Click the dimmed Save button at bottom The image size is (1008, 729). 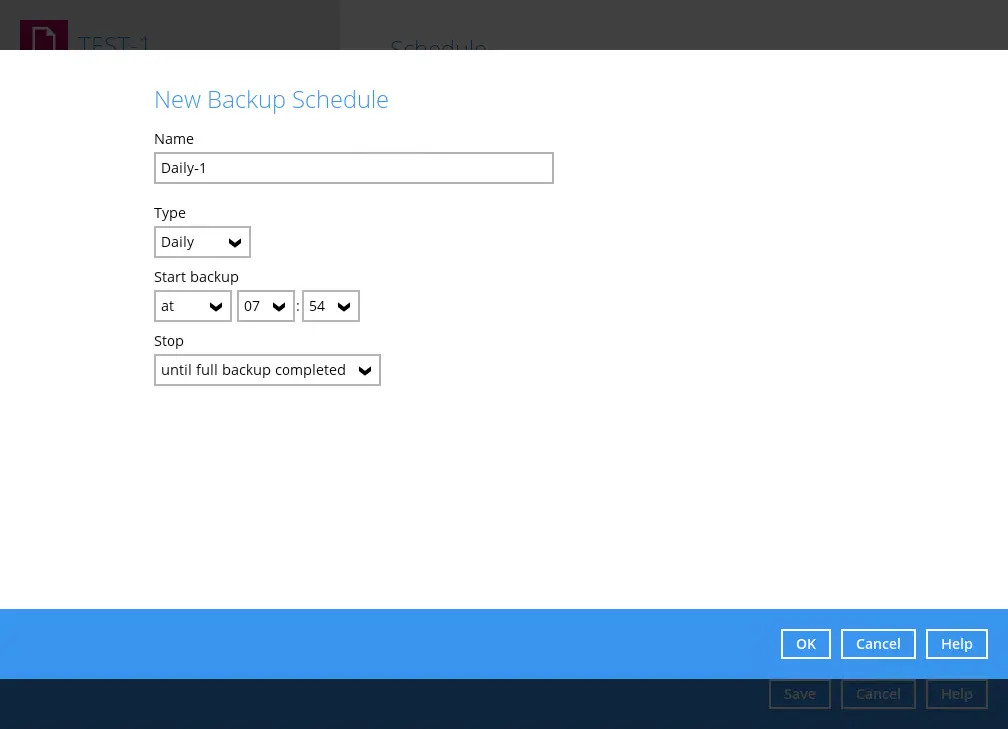click(x=799, y=694)
